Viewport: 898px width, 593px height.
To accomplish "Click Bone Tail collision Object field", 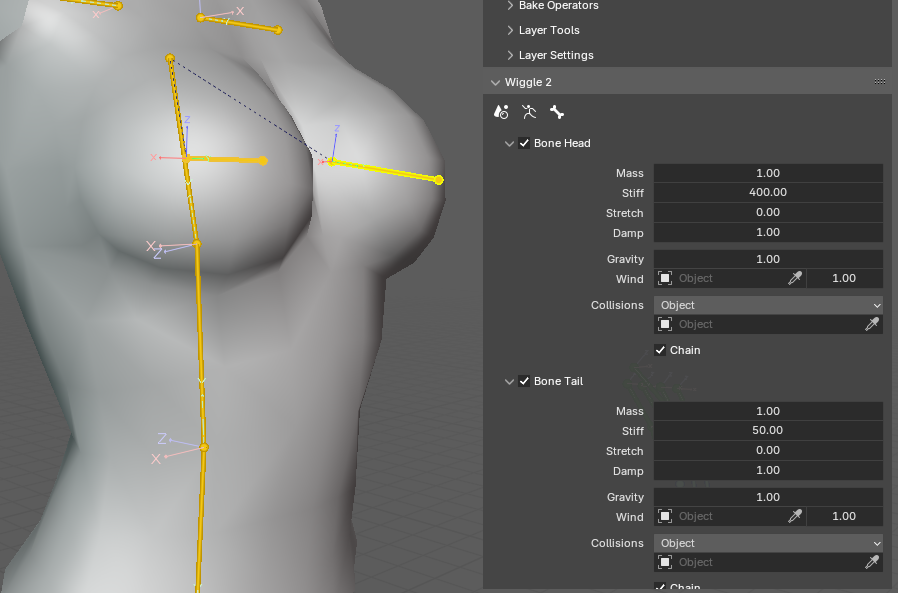I will (x=768, y=562).
